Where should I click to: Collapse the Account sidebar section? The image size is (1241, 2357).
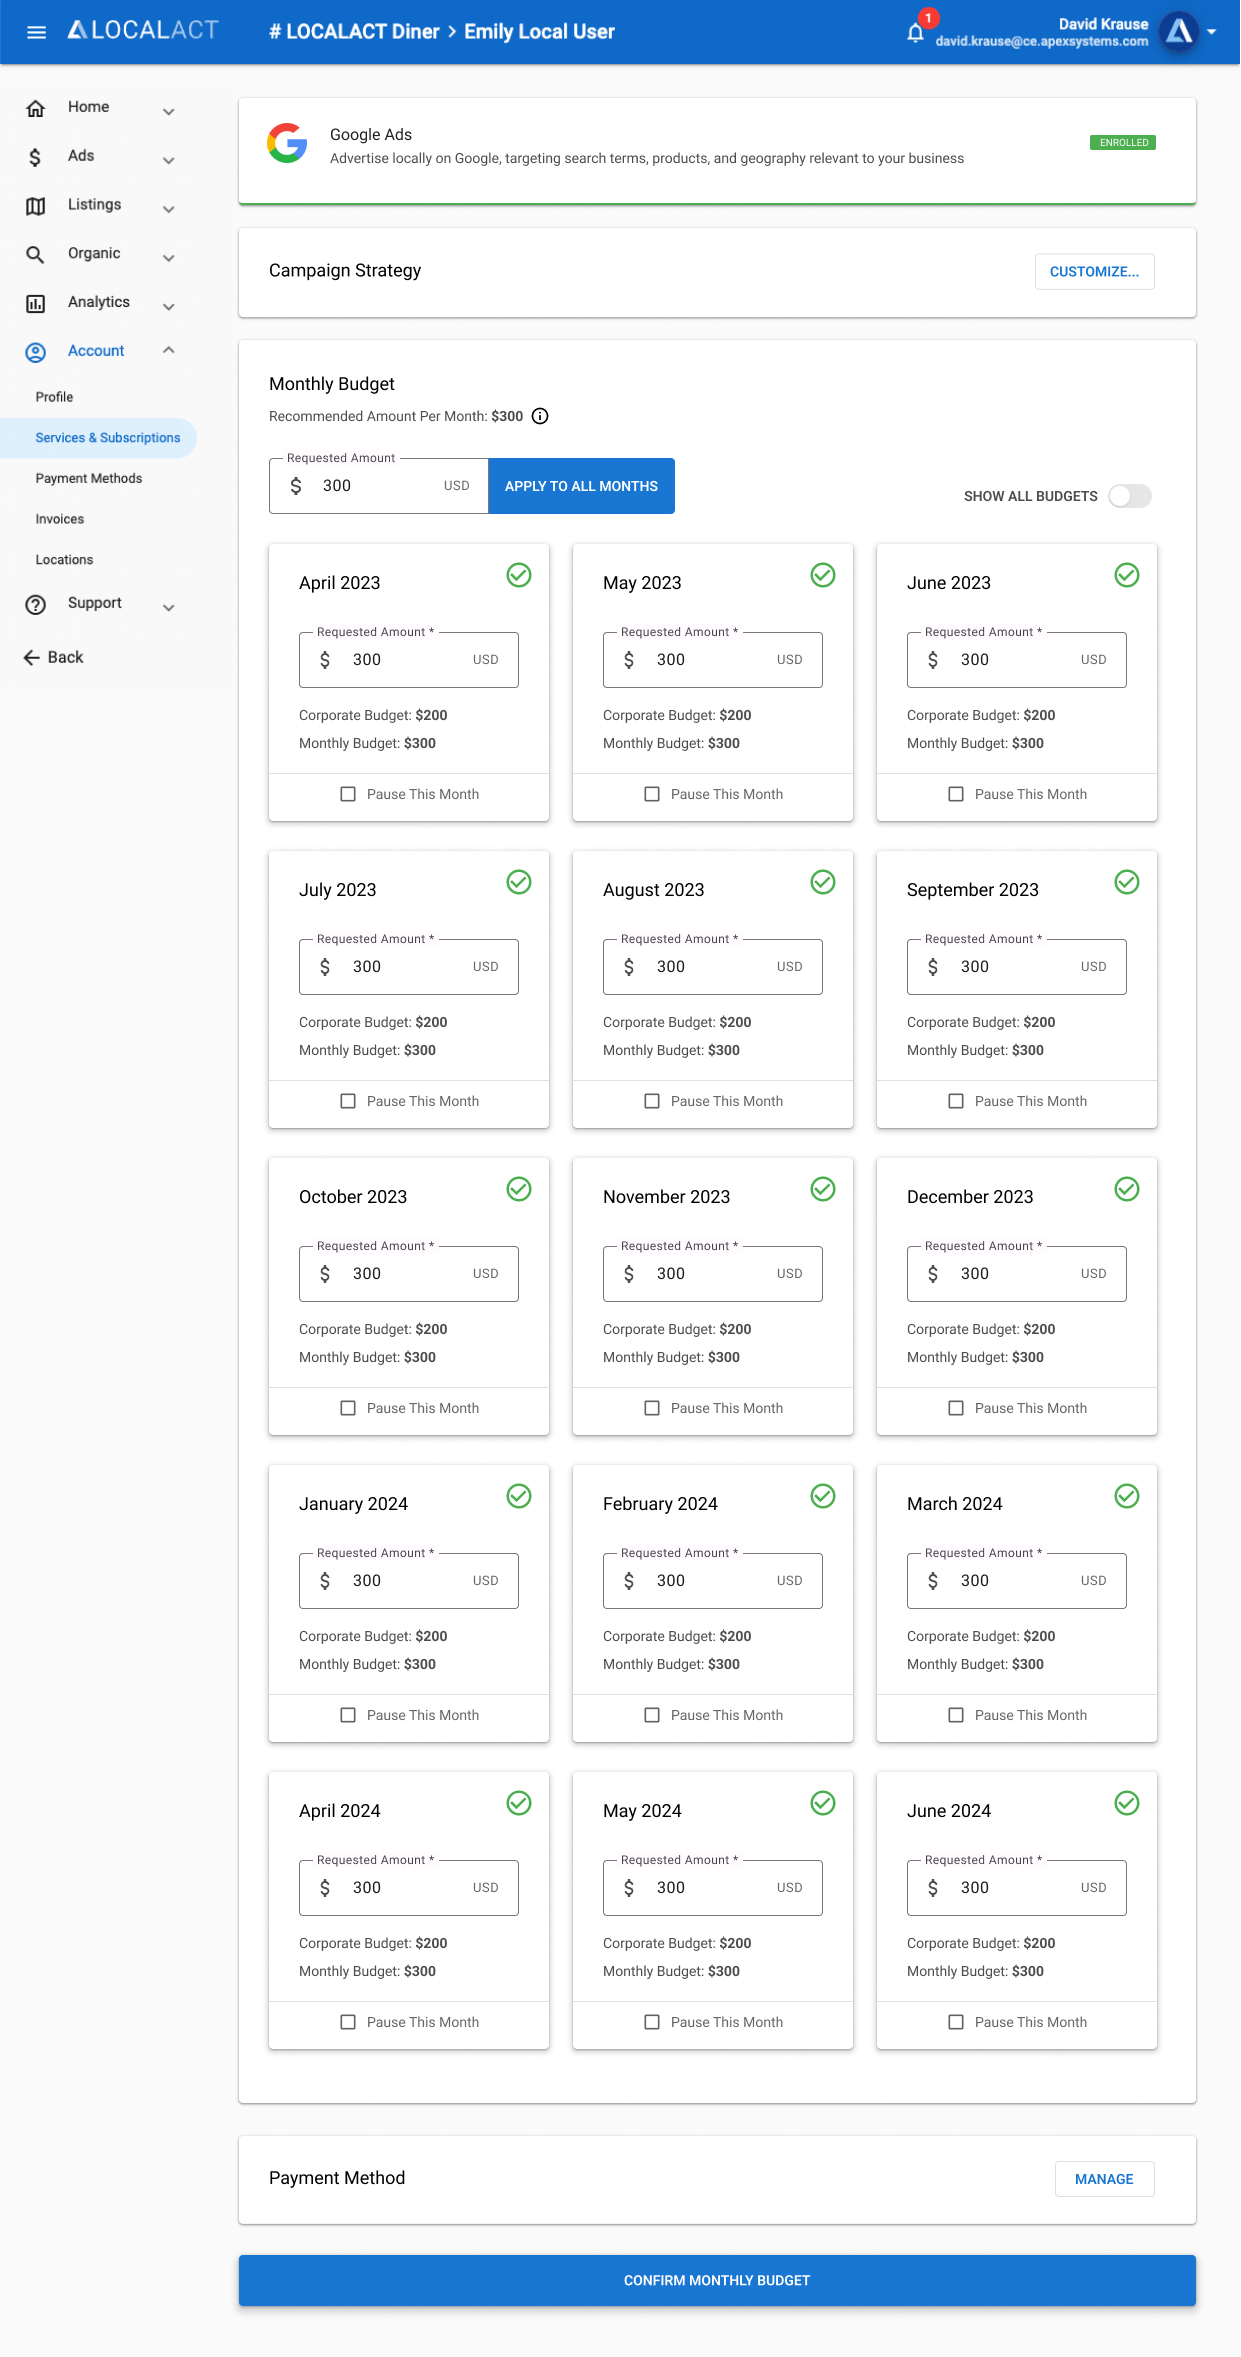point(168,350)
